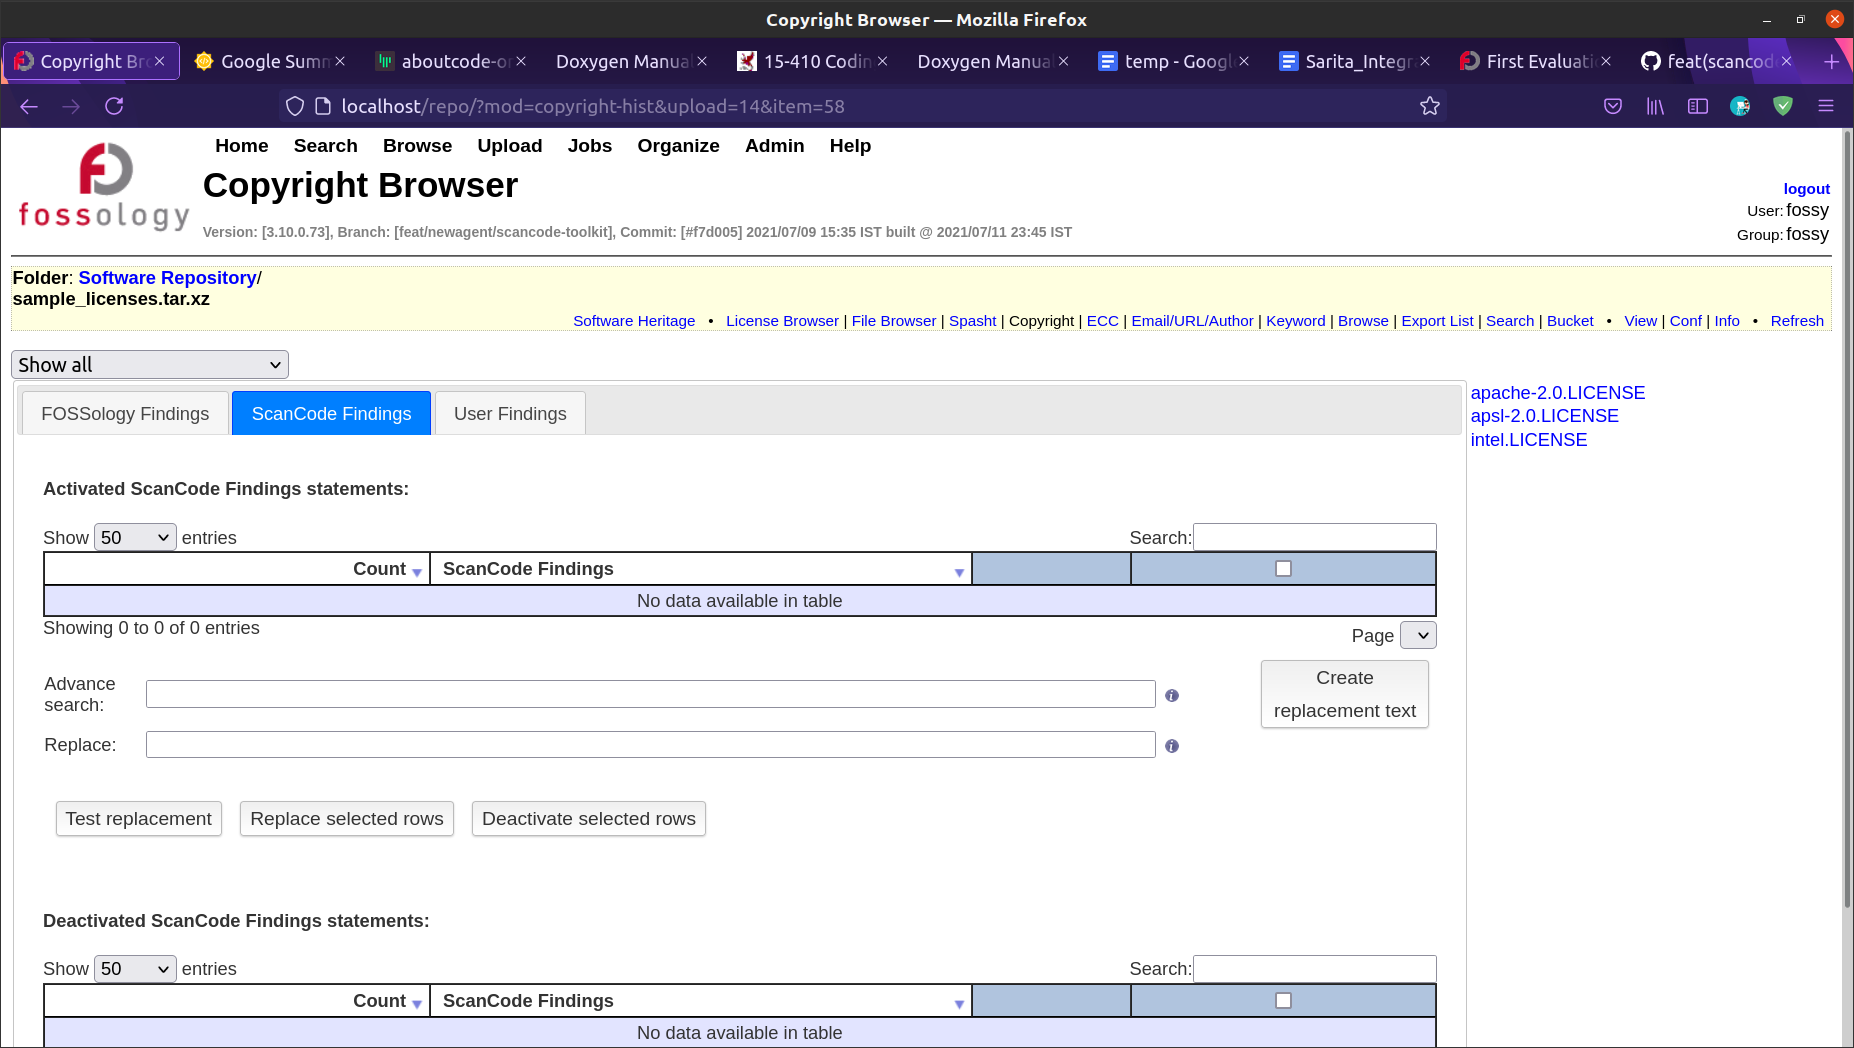This screenshot has width=1854, height=1048.
Task: Select the ScanCode Findings tab
Action: point(331,414)
